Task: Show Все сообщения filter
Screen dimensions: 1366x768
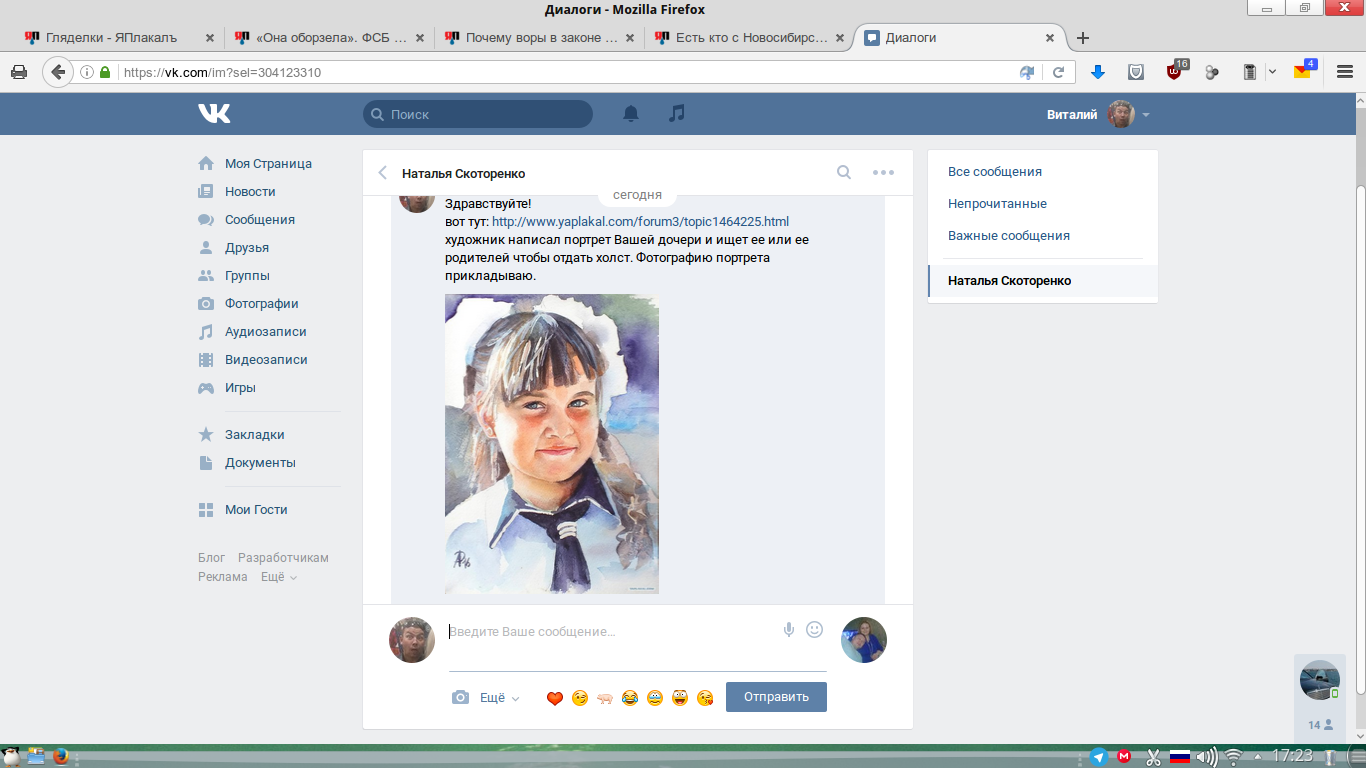Action: point(995,172)
